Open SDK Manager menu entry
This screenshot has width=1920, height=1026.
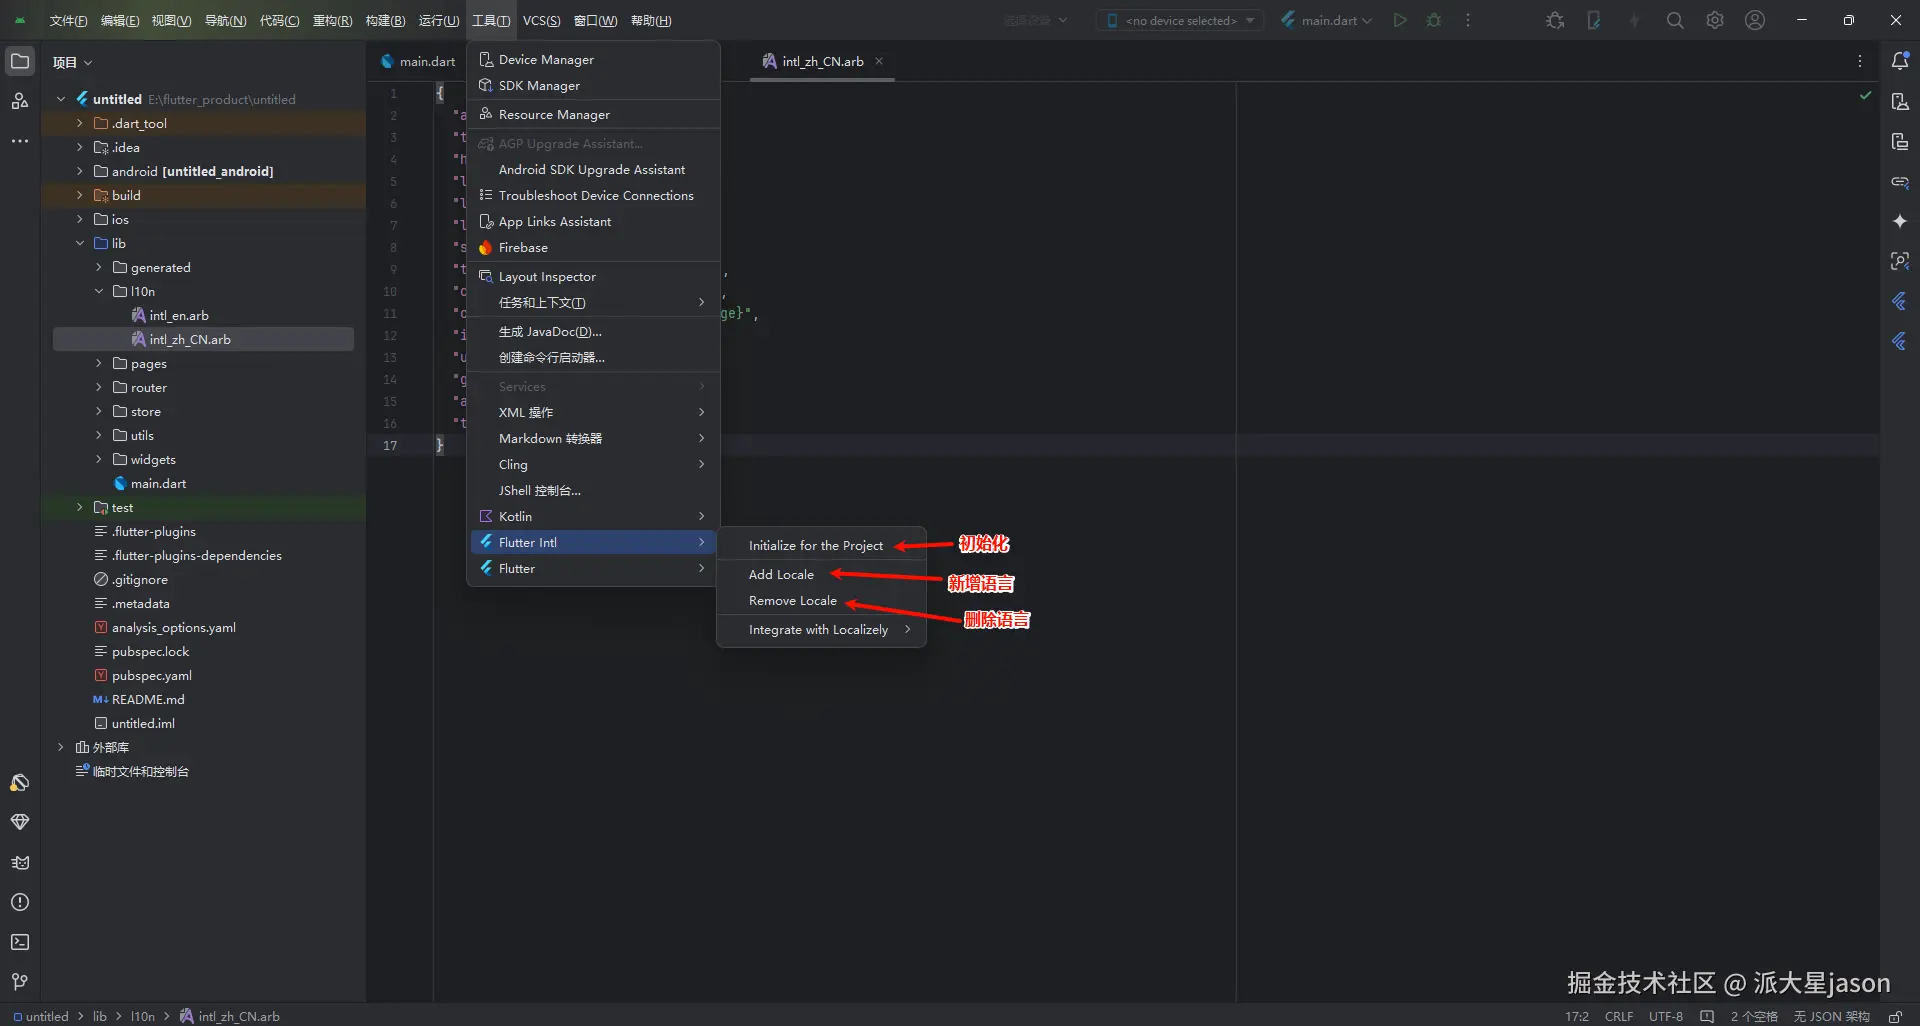[x=593, y=85]
